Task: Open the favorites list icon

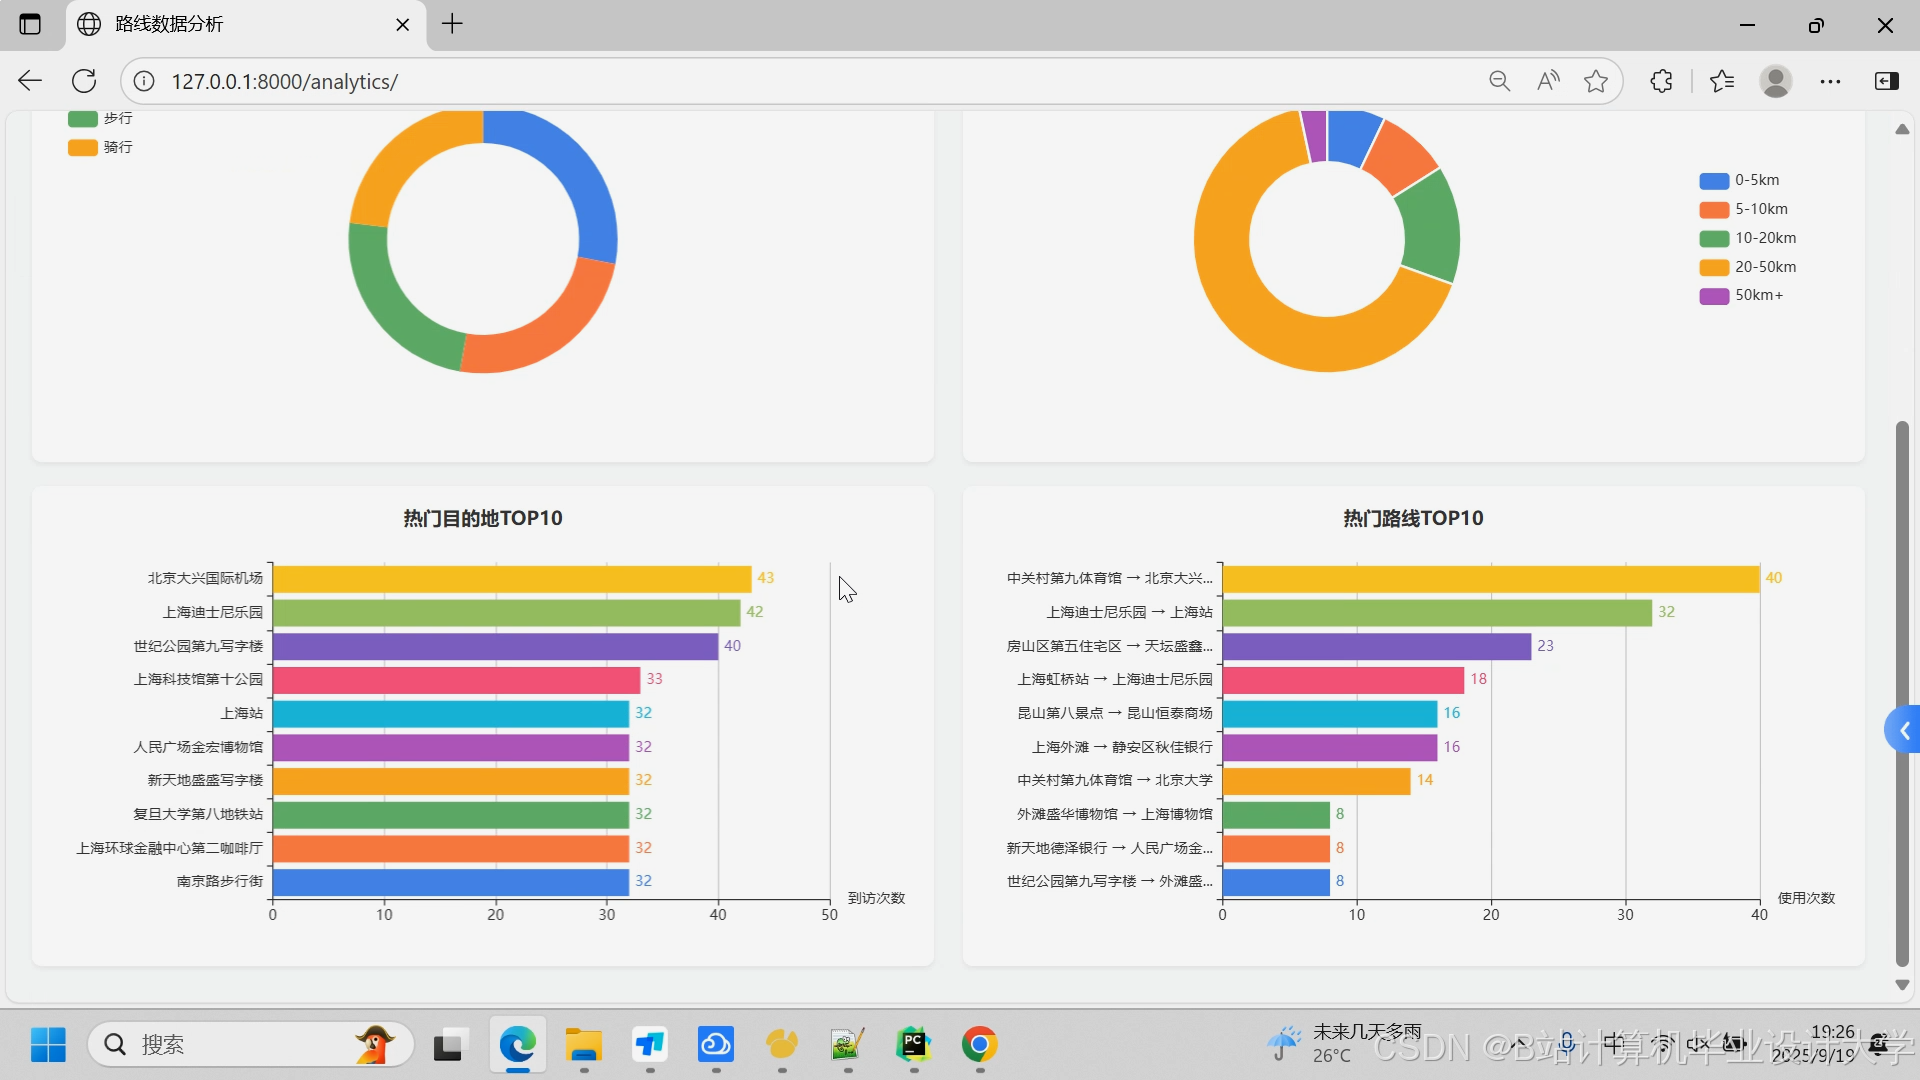Action: click(1722, 81)
